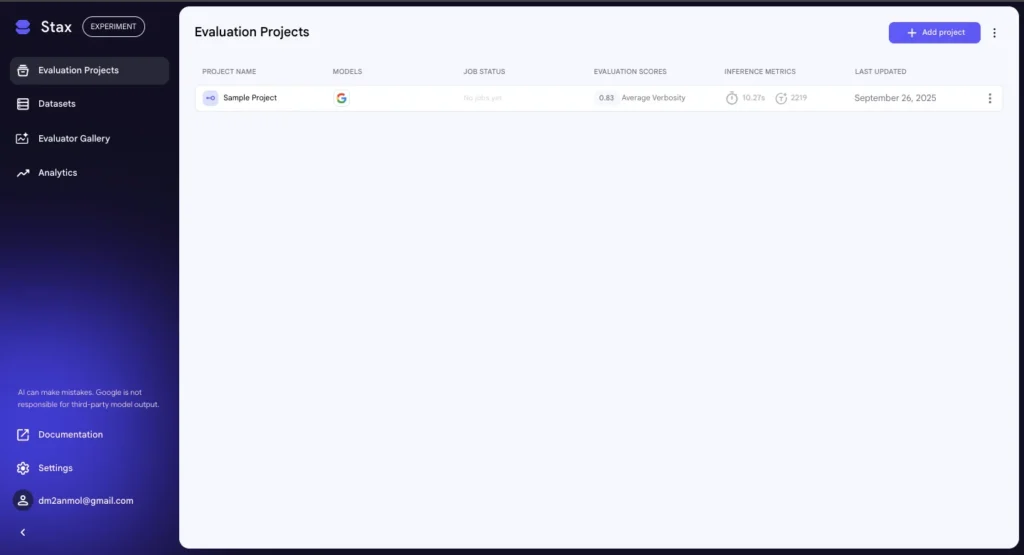The height and width of the screenshot is (555, 1024).
Task: Open the page-level more options menu
Action: coord(995,33)
